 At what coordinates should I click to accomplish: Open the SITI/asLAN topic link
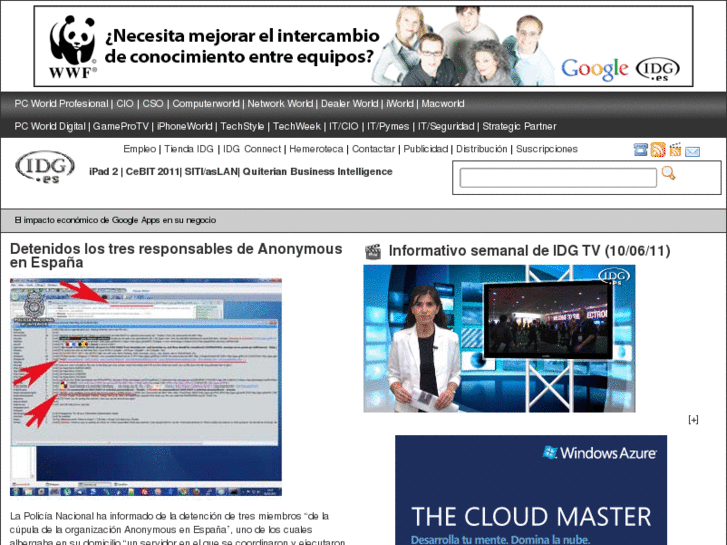pos(211,172)
